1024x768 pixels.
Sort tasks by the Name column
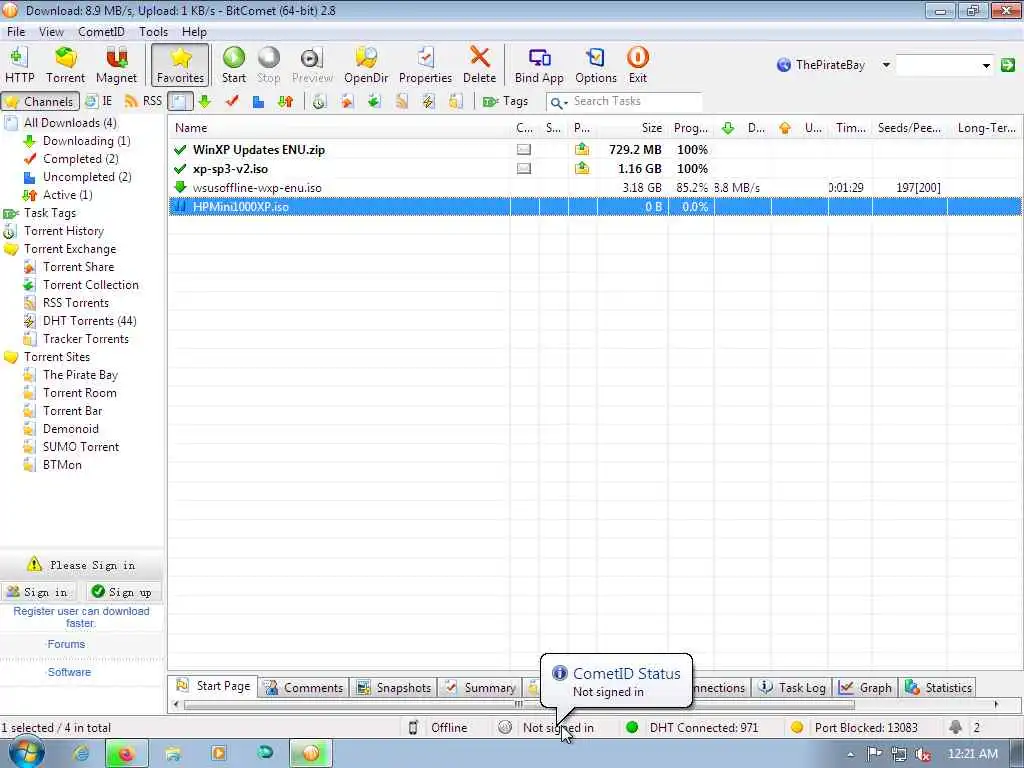click(x=340, y=128)
